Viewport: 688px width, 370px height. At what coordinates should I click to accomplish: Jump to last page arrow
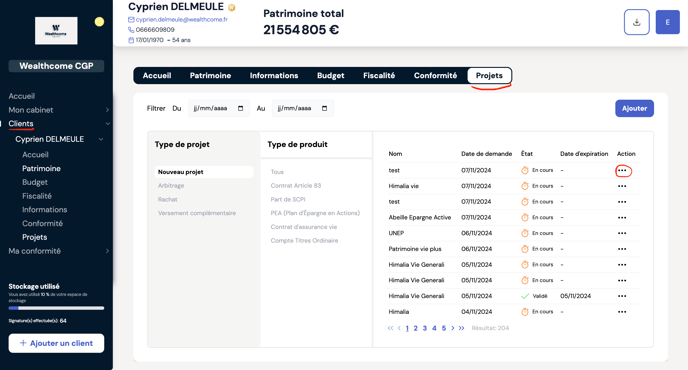(x=462, y=328)
